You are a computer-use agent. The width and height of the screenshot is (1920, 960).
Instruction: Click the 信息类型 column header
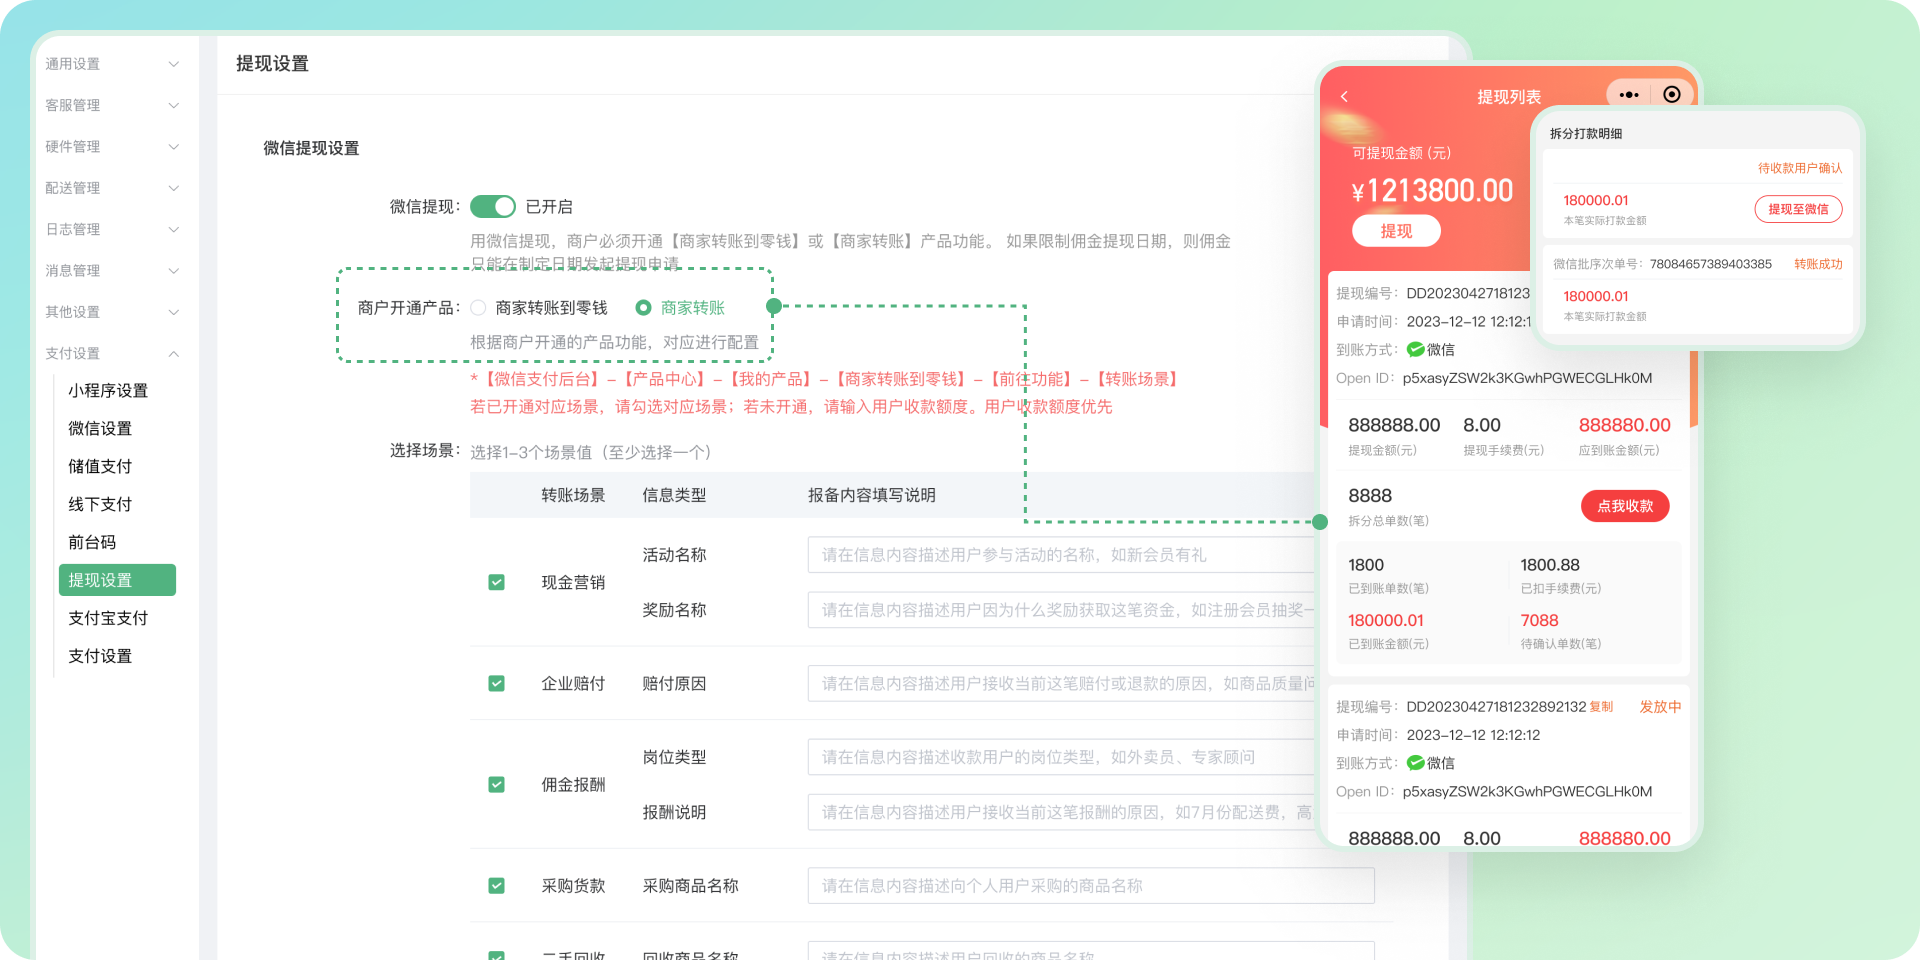[x=674, y=495]
